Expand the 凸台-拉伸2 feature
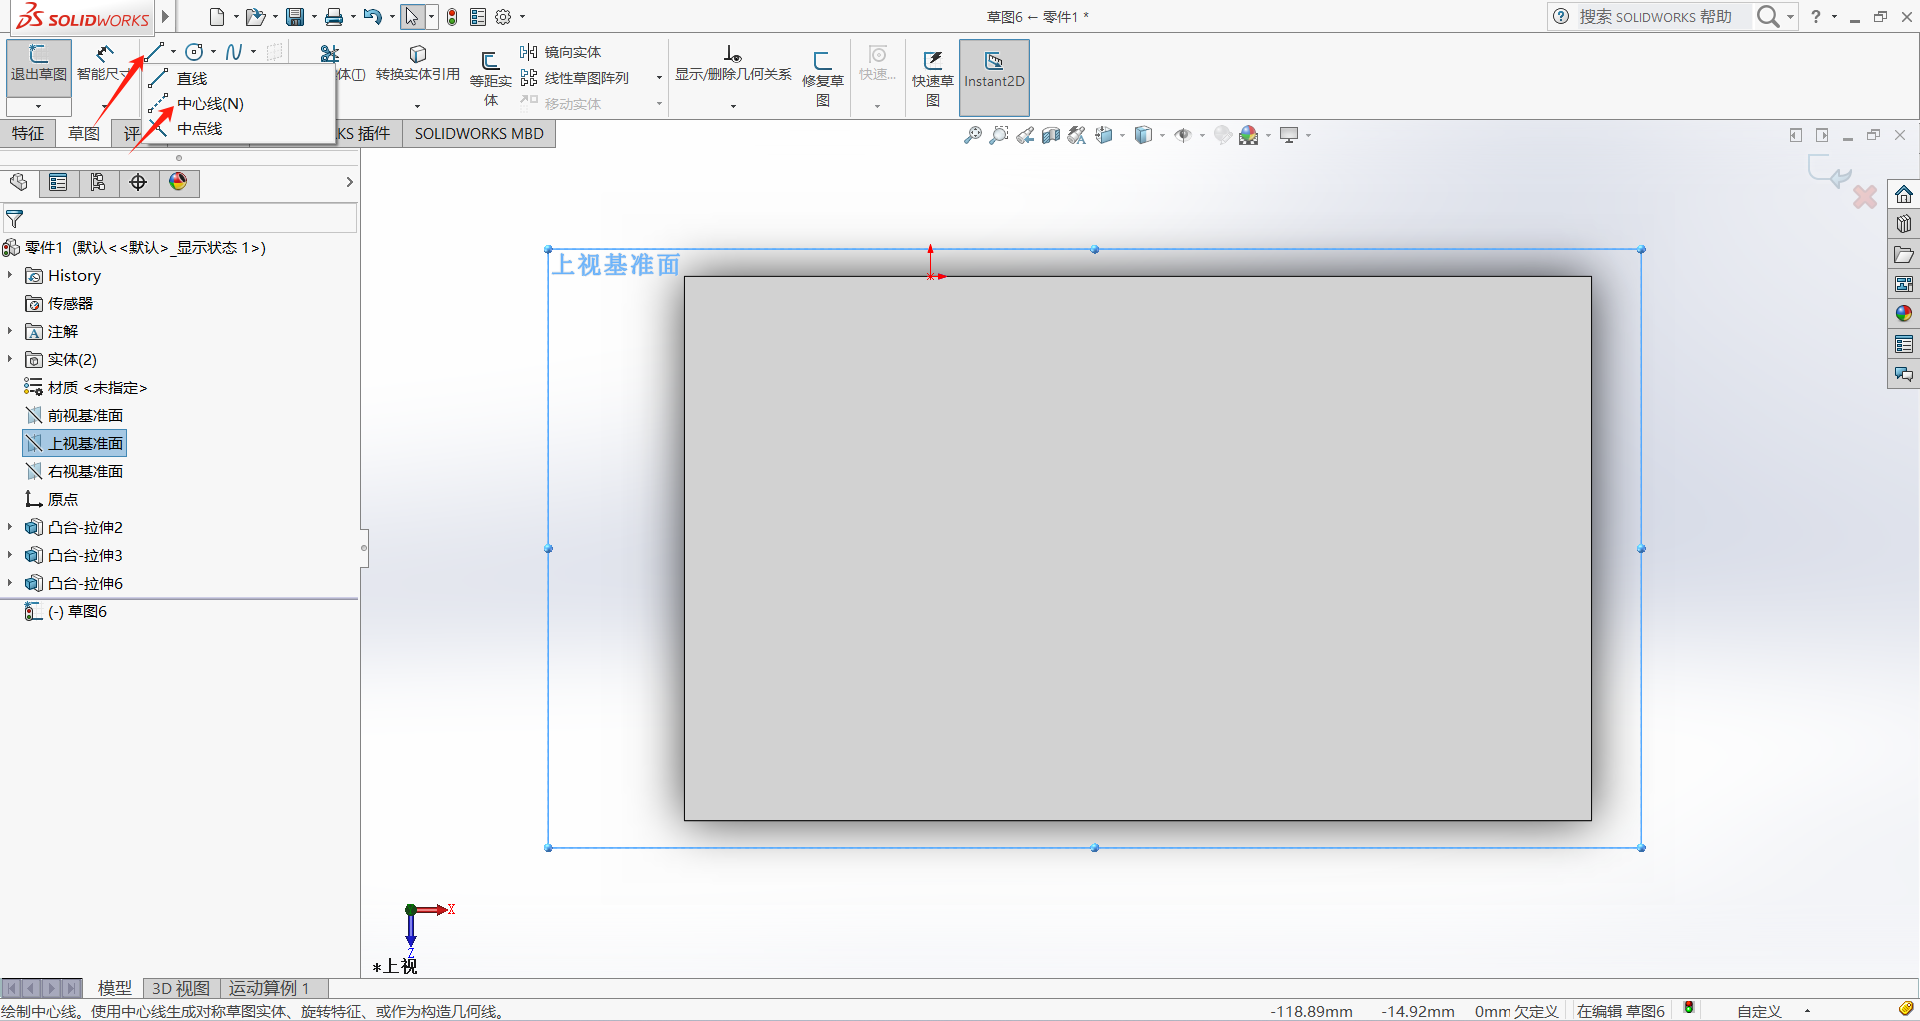Screen dimensions: 1920x1021 click(x=10, y=527)
